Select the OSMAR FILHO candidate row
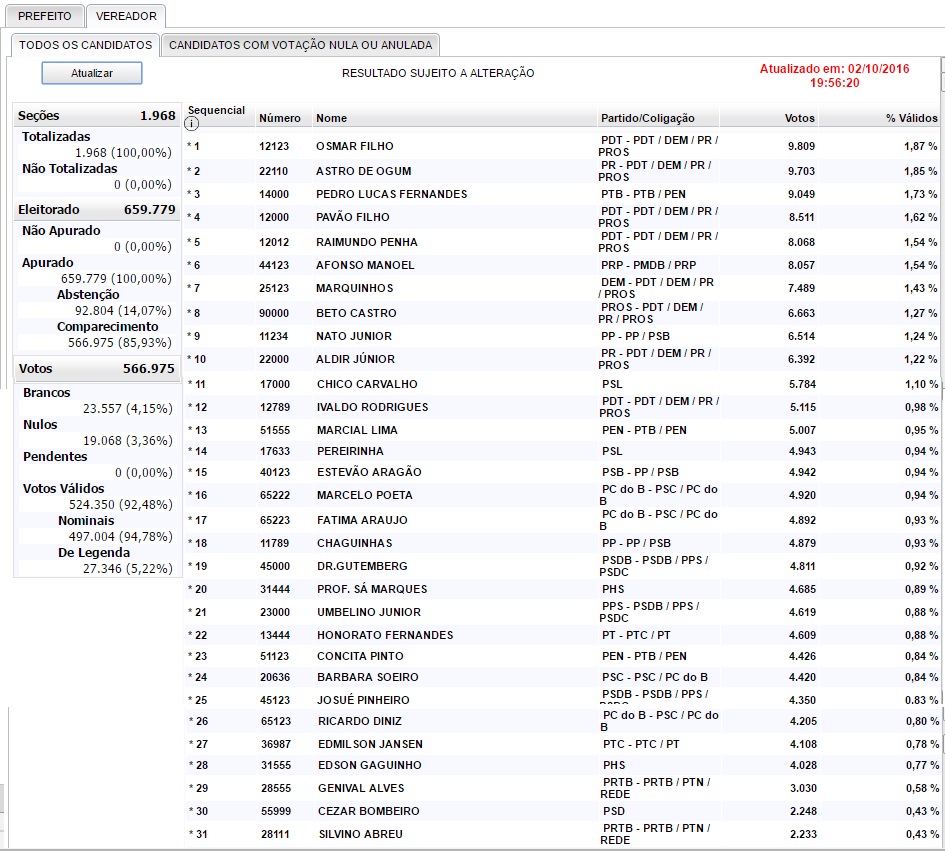Viewport: 945px width, 851px height. (x=355, y=146)
